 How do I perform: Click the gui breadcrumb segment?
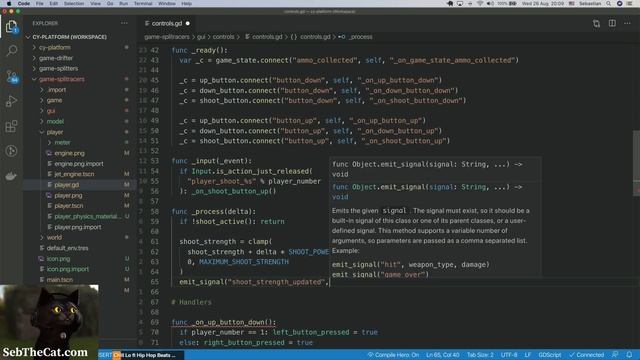coord(201,37)
